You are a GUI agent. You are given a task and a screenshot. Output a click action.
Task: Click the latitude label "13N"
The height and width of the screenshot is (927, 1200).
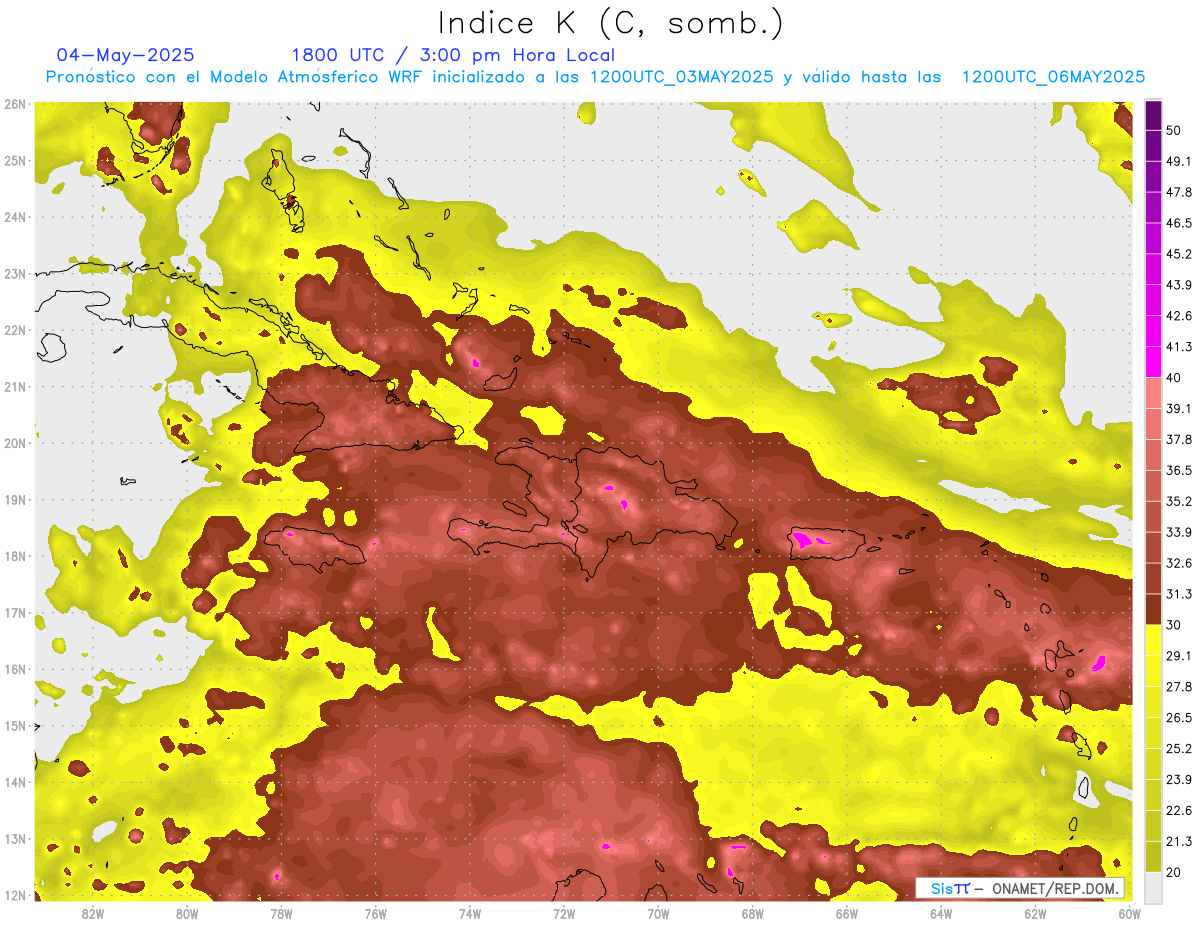click(x=15, y=839)
